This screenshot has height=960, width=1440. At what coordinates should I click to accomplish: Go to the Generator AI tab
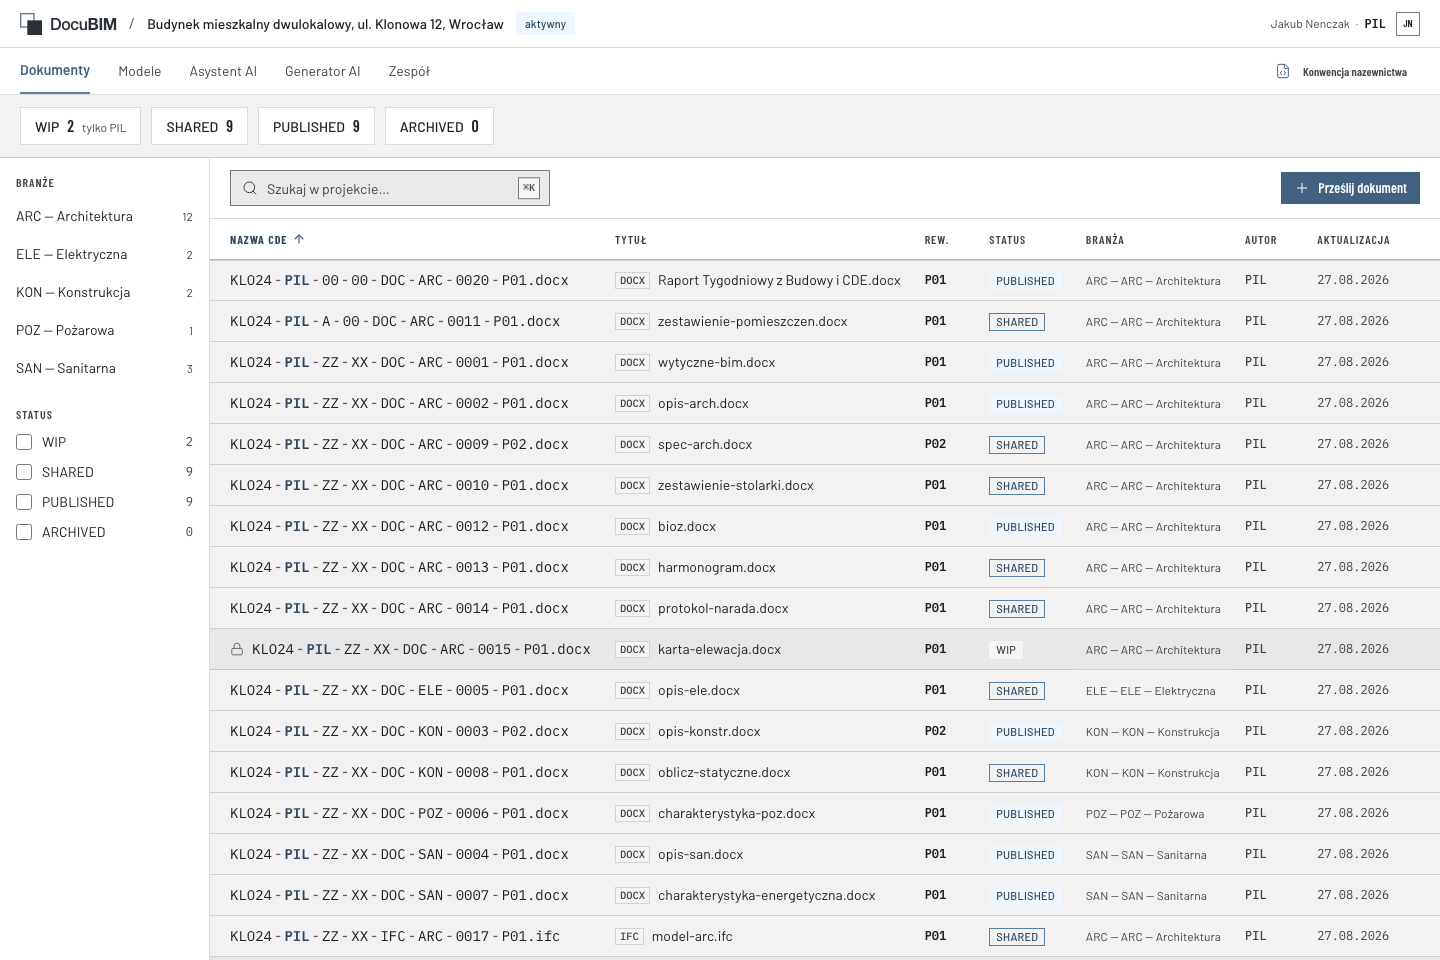322,71
